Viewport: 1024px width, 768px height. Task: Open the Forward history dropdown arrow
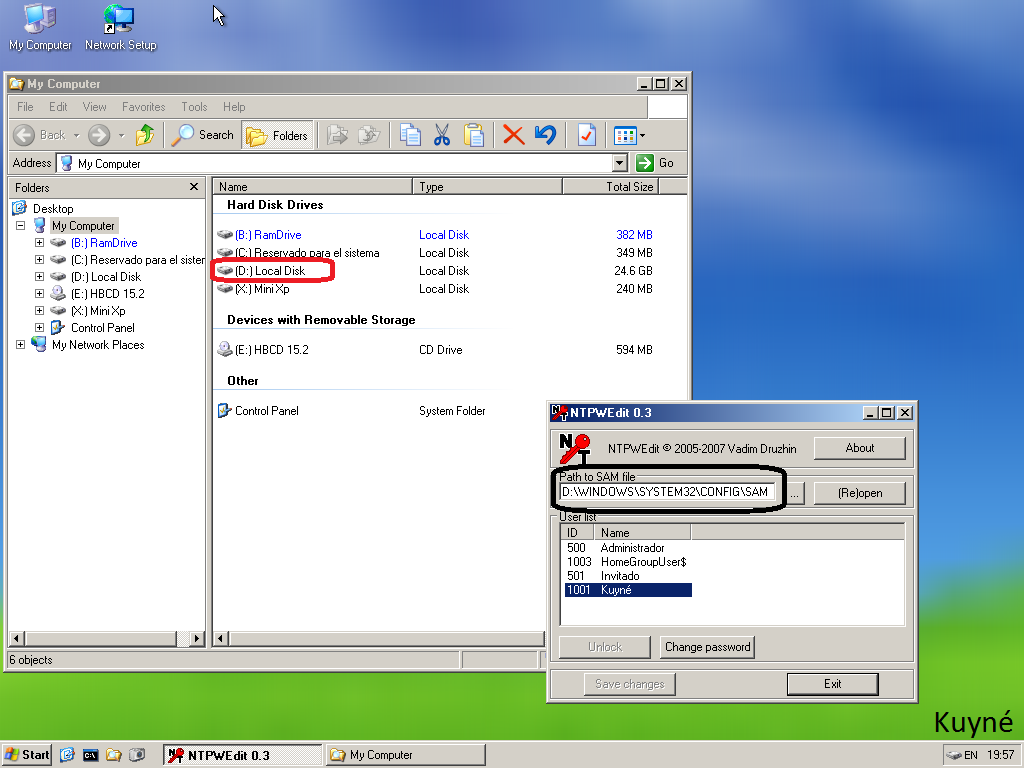[x=121, y=136]
